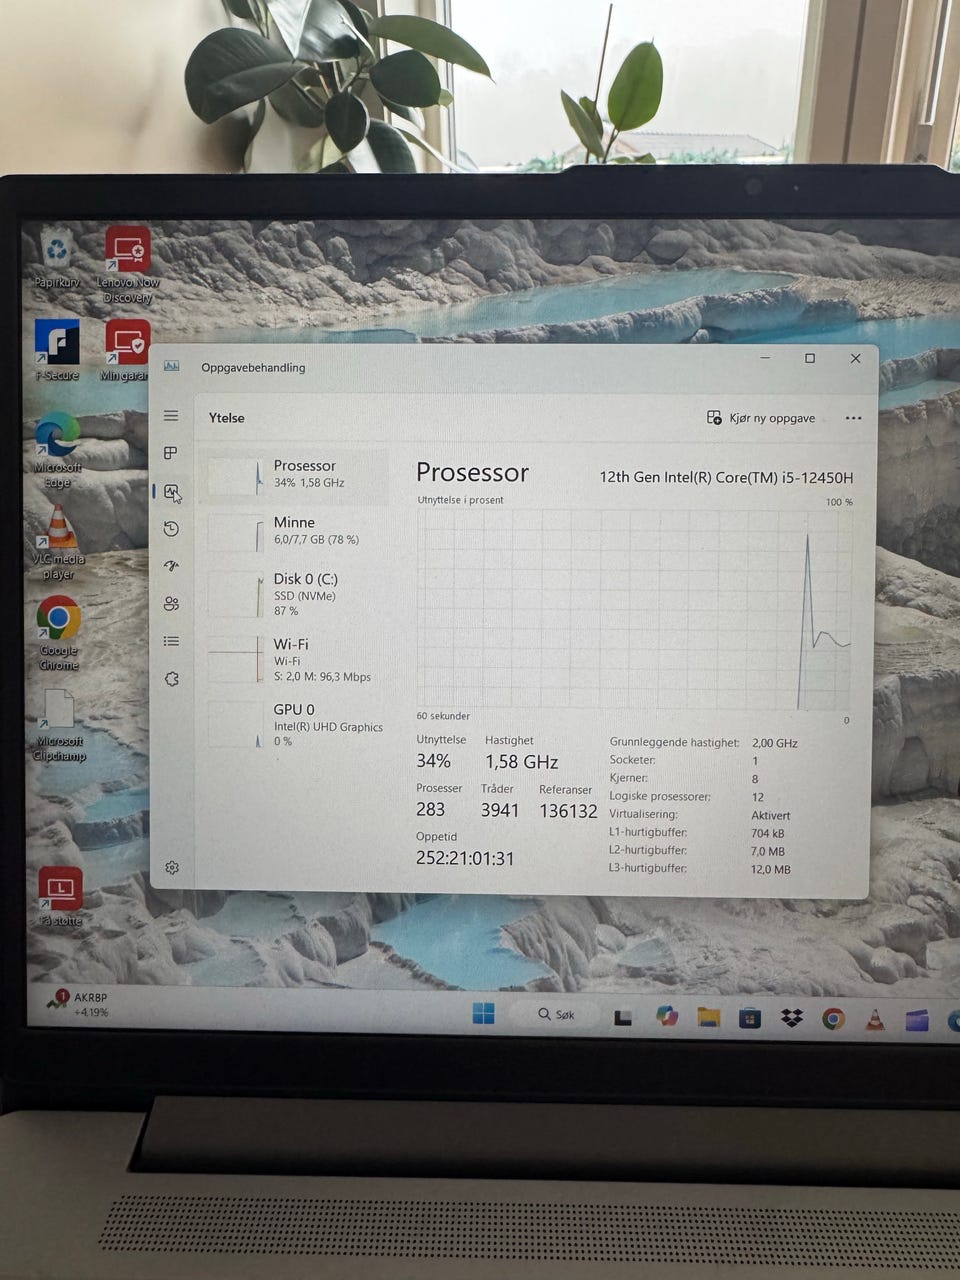Open Dropbox from the taskbar
Screen dimensions: 960x1280
click(792, 1019)
